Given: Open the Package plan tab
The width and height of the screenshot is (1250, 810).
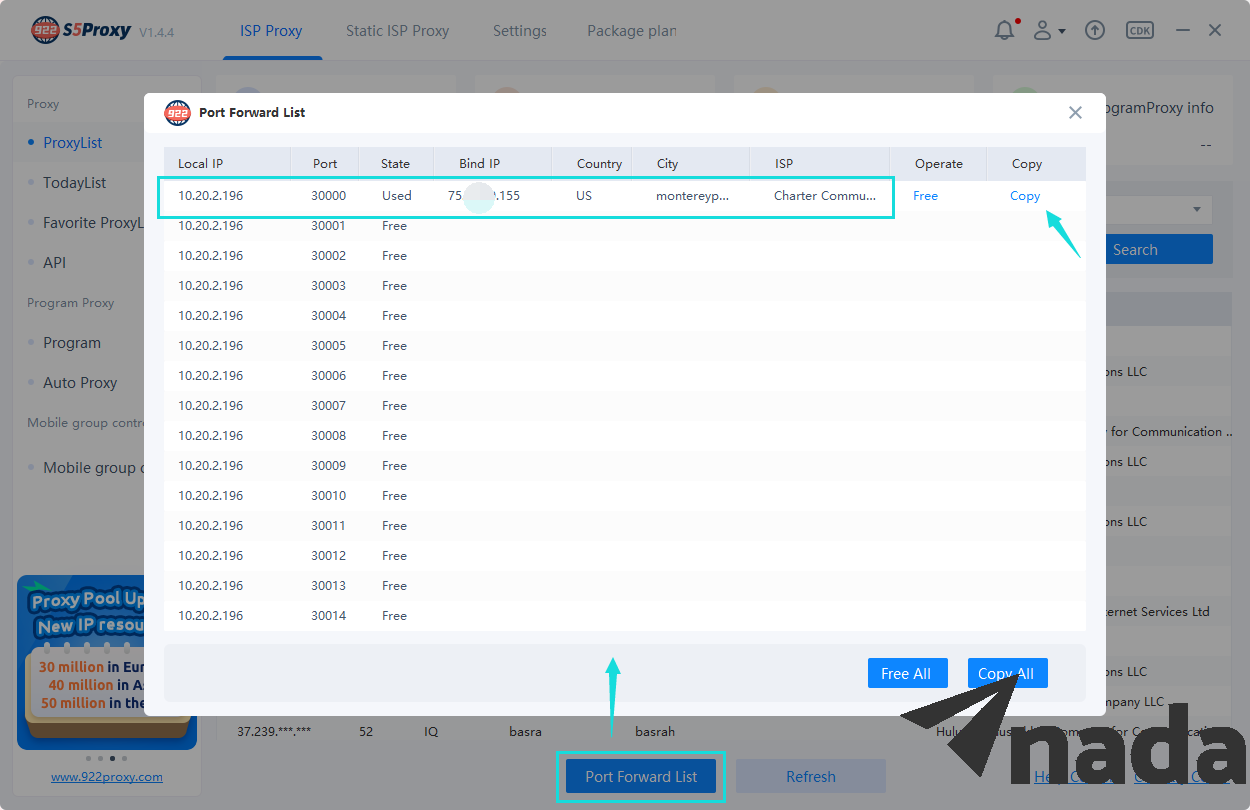Looking at the screenshot, I should click(632, 31).
